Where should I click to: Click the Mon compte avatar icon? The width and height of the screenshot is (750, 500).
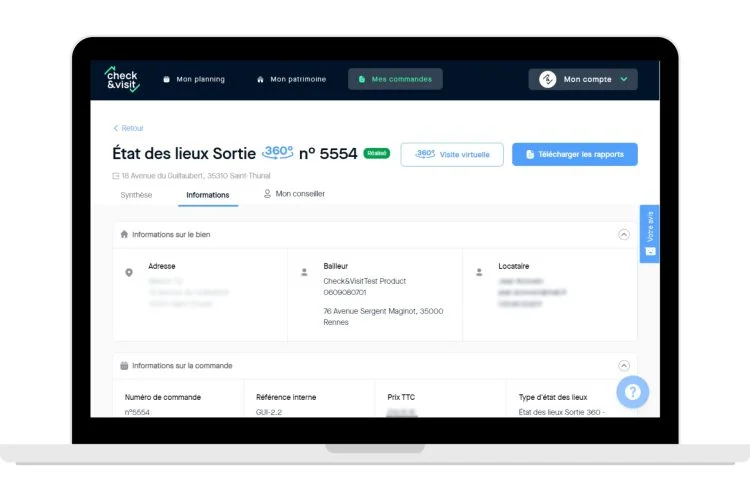tap(547, 79)
